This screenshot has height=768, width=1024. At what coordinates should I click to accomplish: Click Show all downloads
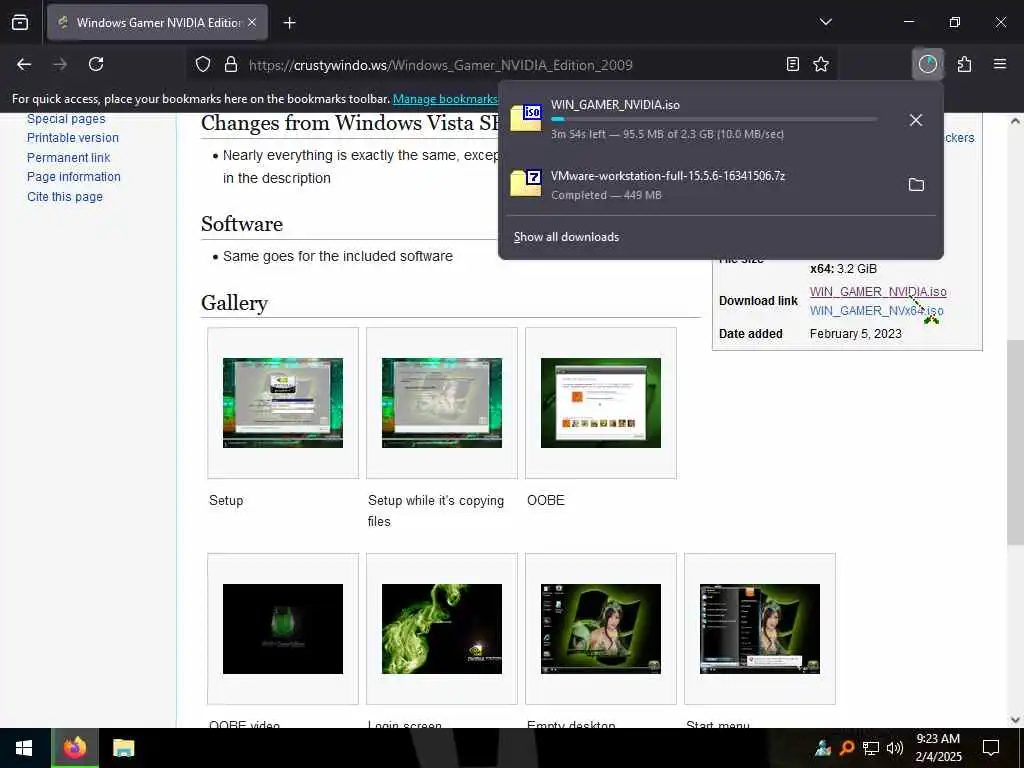coord(566,237)
